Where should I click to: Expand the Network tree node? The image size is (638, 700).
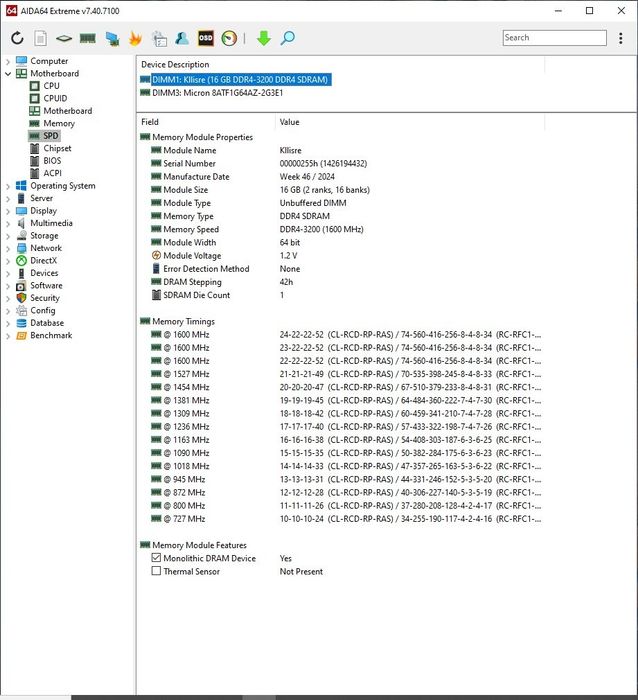(x=8, y=249)
